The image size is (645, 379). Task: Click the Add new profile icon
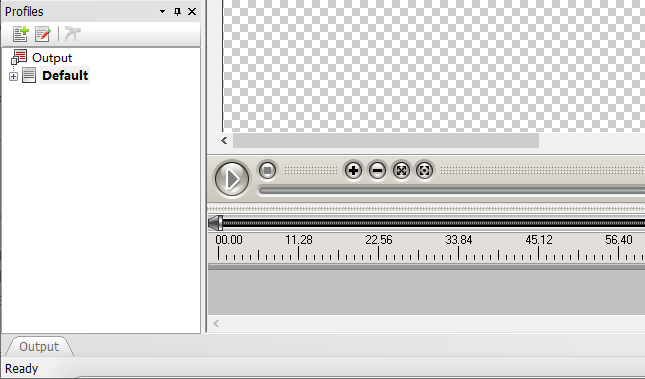(x=21, y=34)
